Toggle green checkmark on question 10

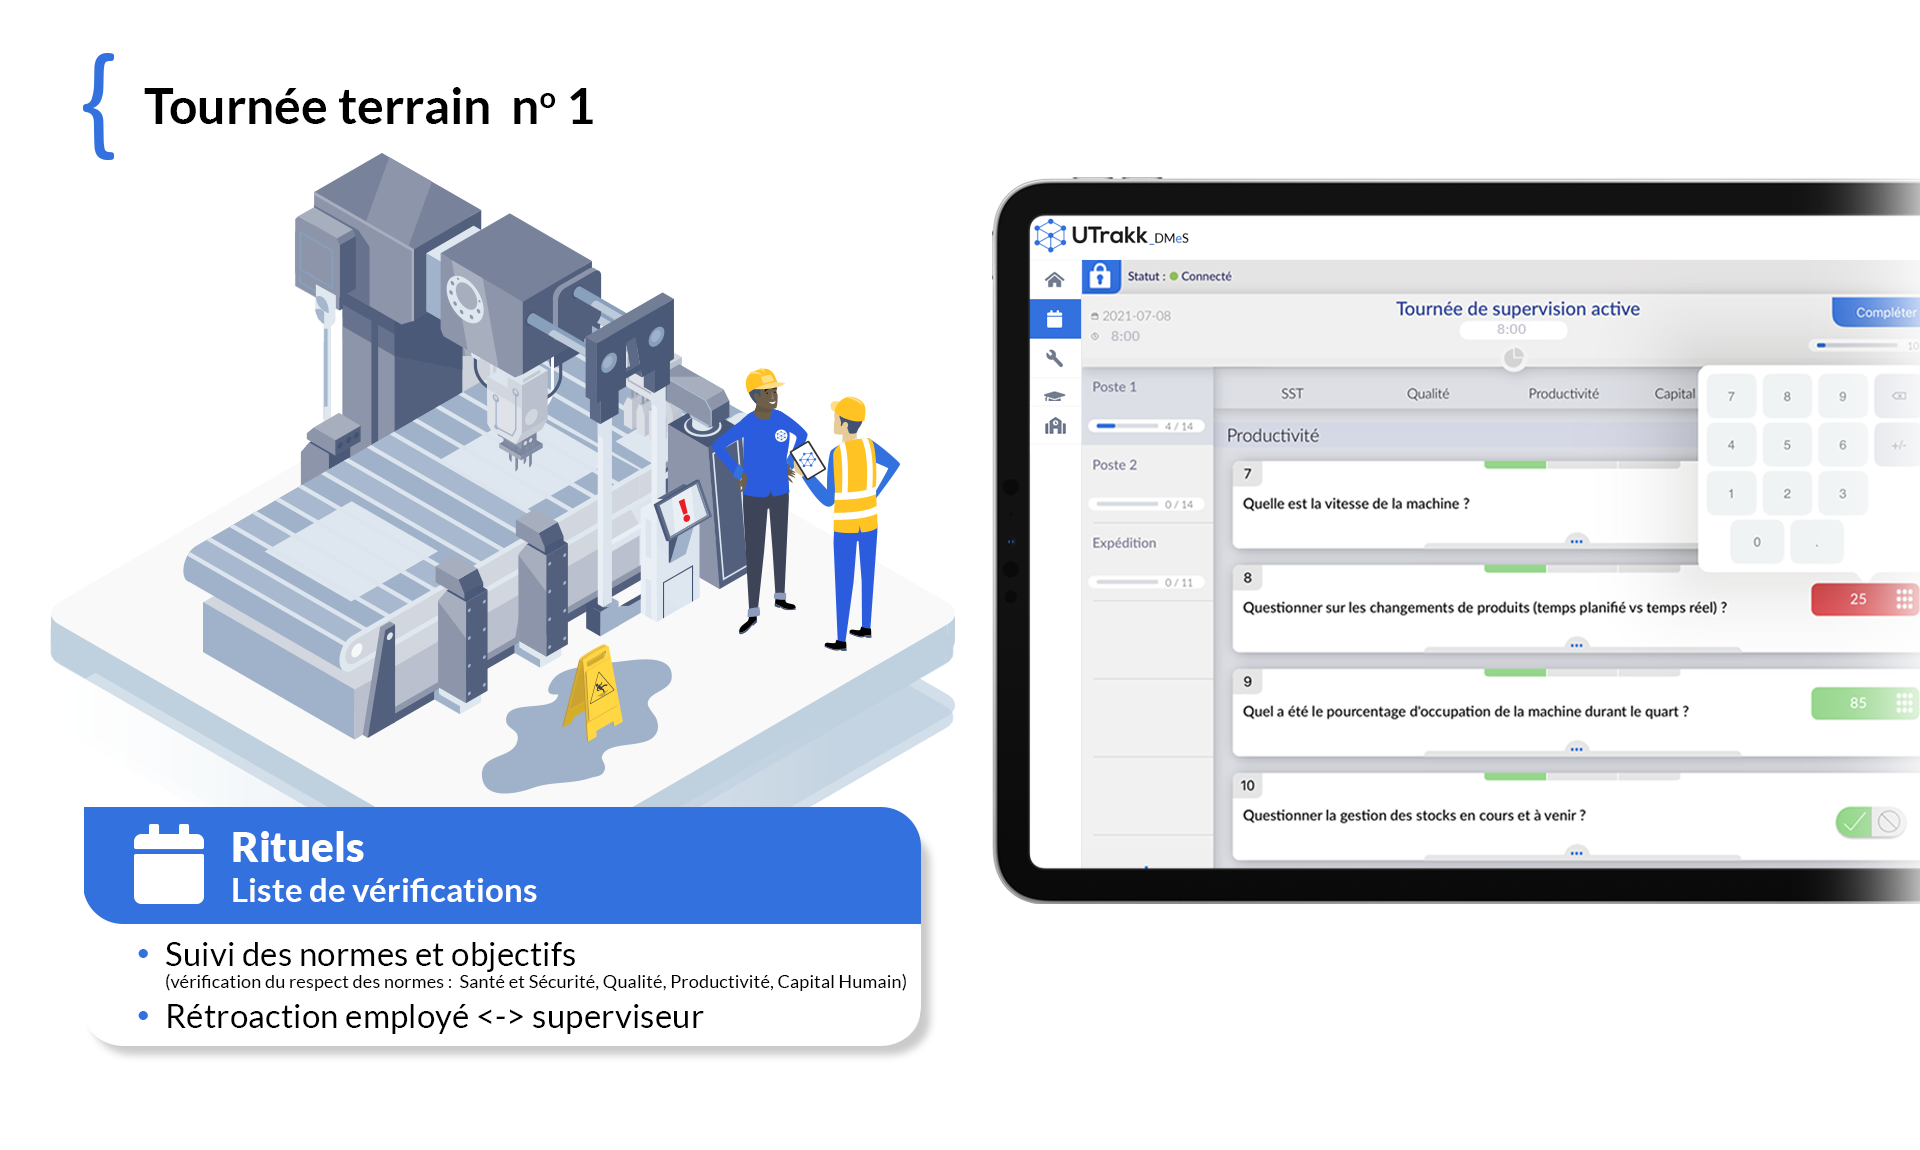(1853, 822)
